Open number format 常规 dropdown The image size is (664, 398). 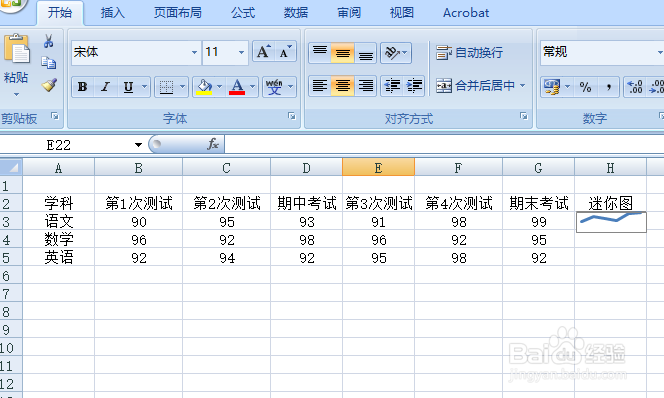click(659, 53)
